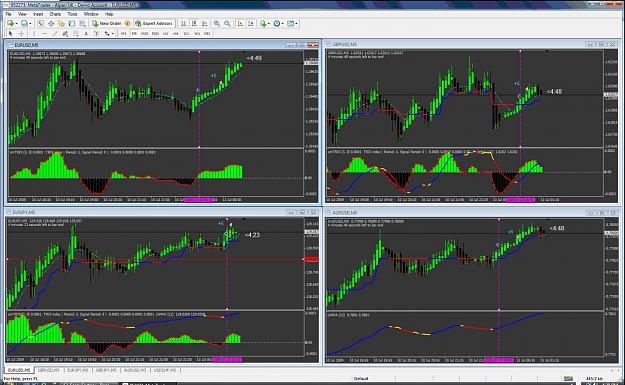The width and height of the screenshot is (625, 385).
Task: Open the Window menu
Action: point(91,14)
